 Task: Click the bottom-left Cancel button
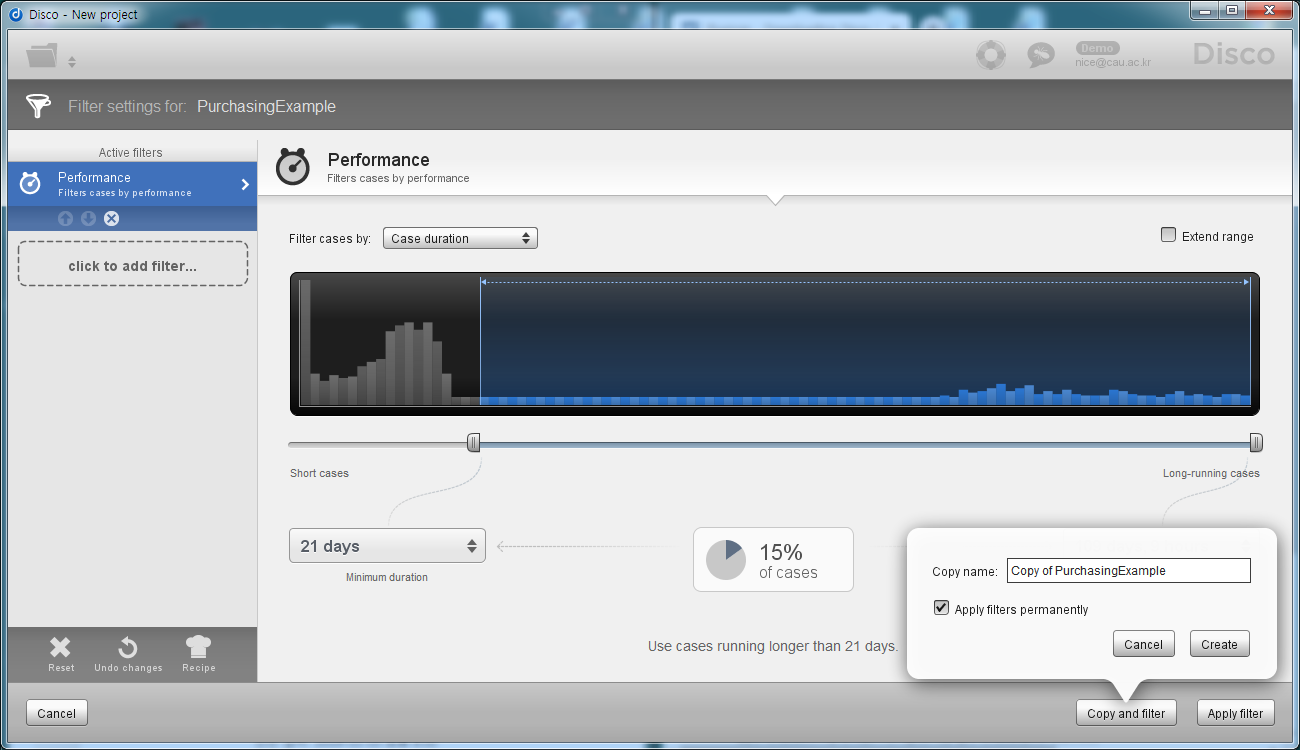(57, 713)
